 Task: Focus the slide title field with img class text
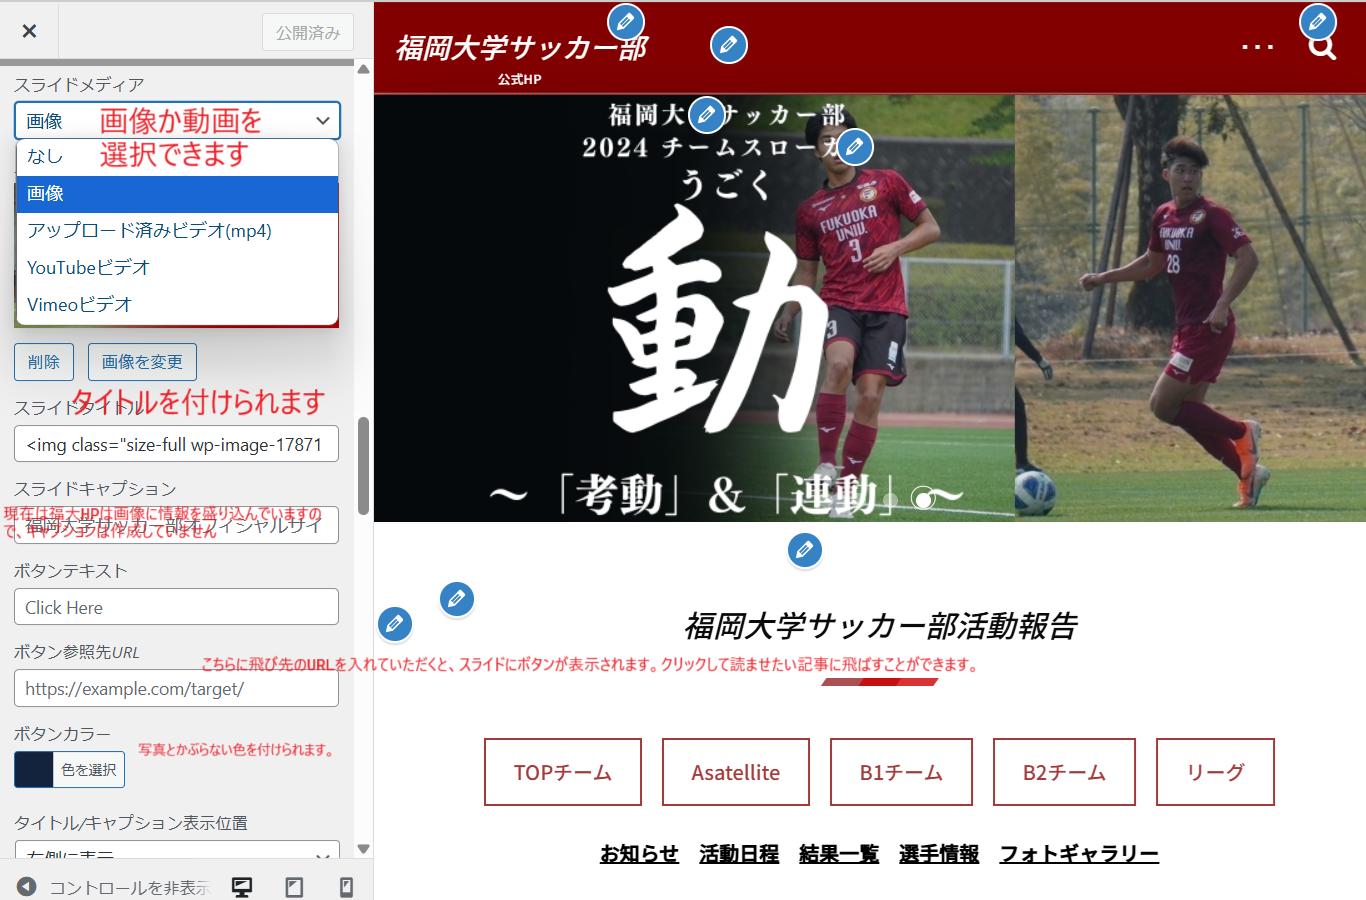click(176, 444)
